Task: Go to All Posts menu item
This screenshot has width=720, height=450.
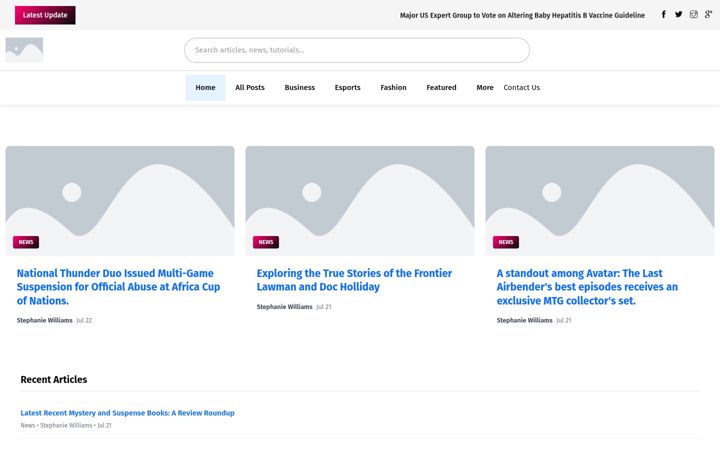Action: (250, 87)
